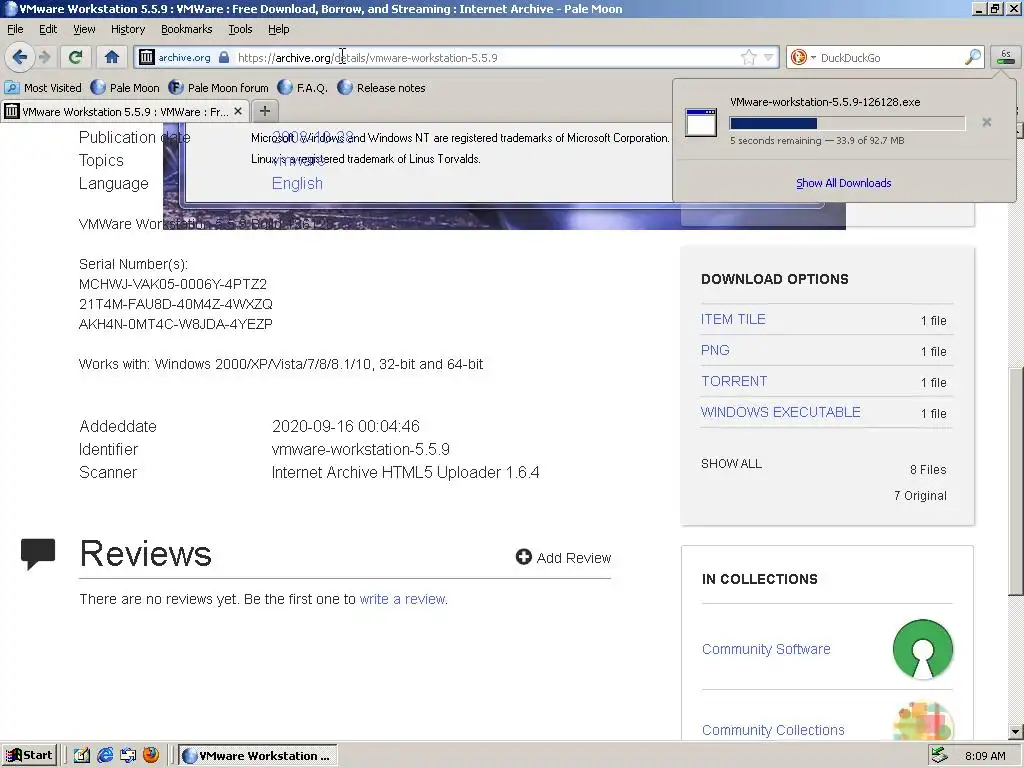Open the Pale Moon forum bookmark

[x=218, y=88]
